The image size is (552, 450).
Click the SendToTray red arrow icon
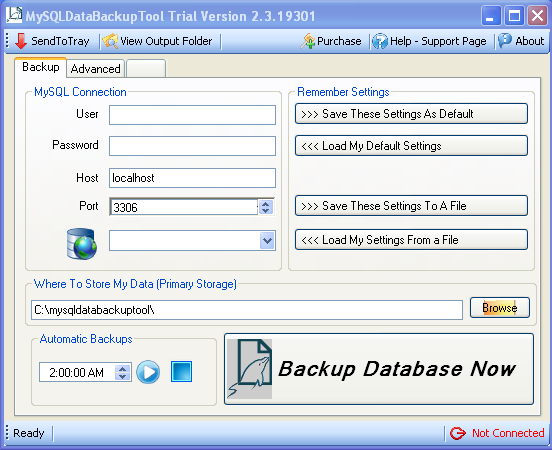[x=21, y=41]
